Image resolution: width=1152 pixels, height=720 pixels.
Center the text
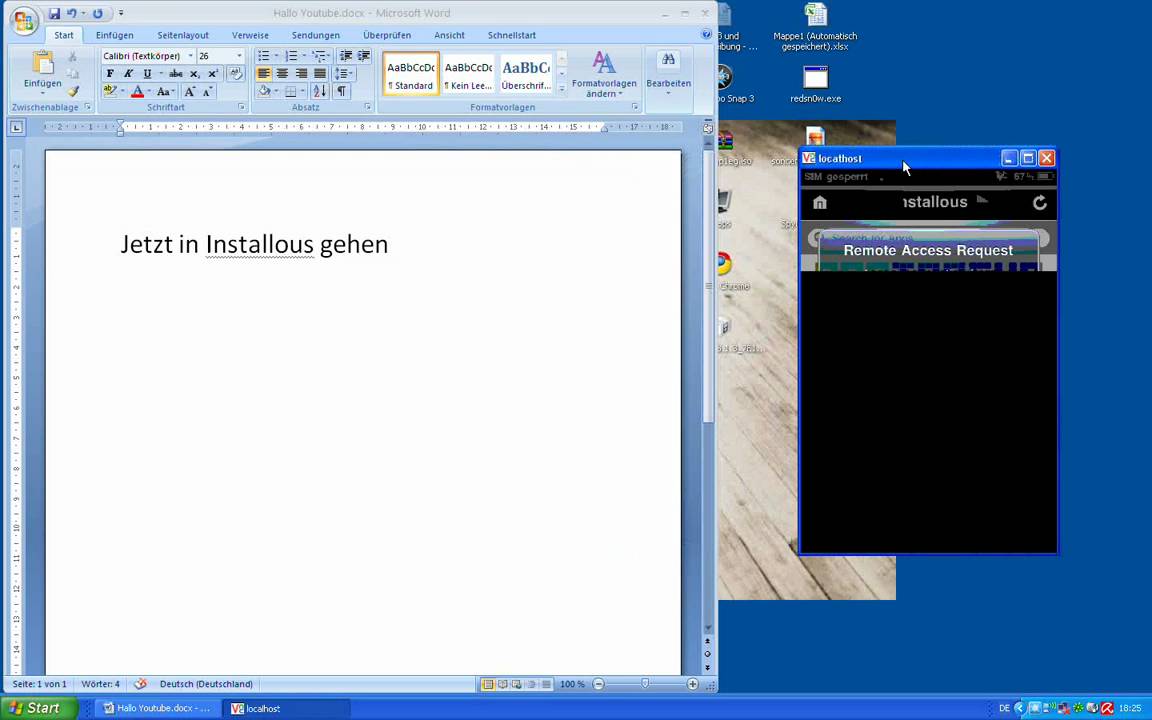282,73
